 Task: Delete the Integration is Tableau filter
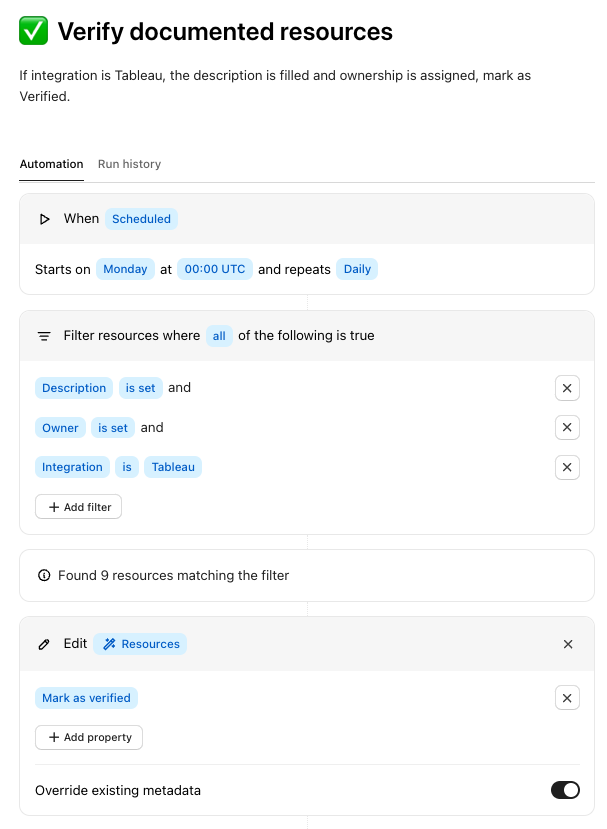coord(567,467)
